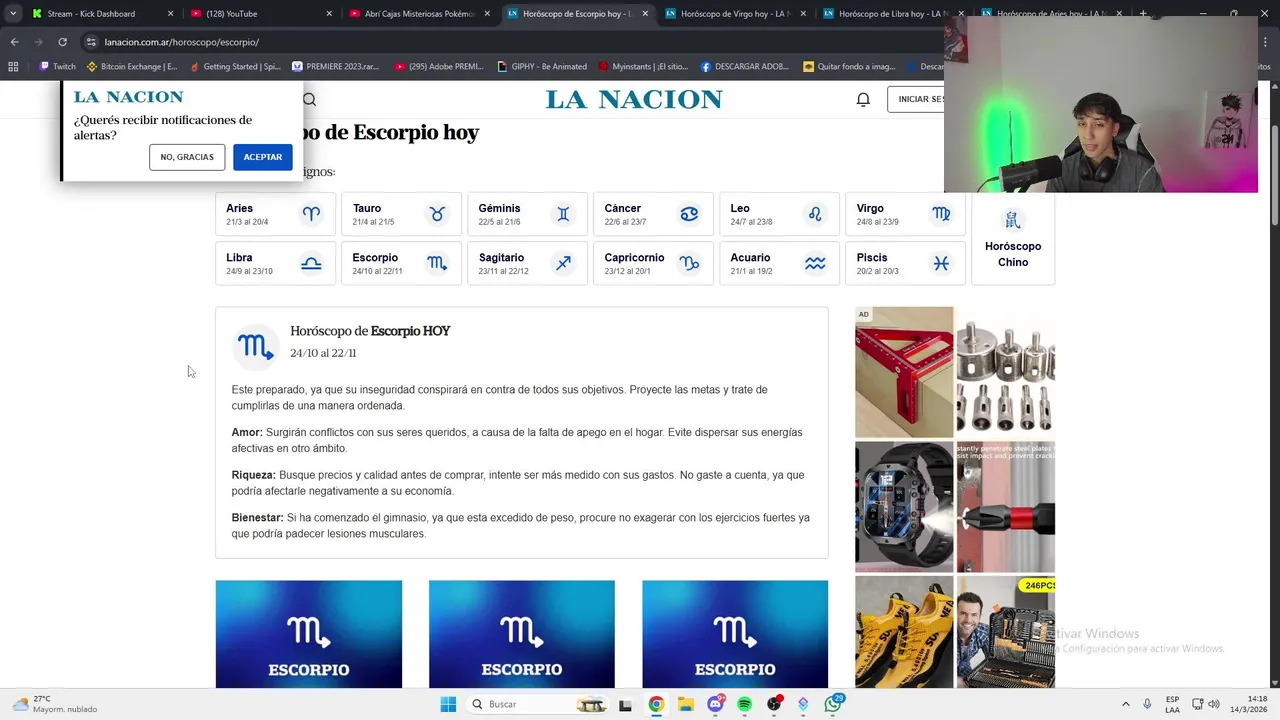The width and height of the screenshot is (1280, 720).
Task: Open WhatsApp from the taskbar
Action: 833,704
